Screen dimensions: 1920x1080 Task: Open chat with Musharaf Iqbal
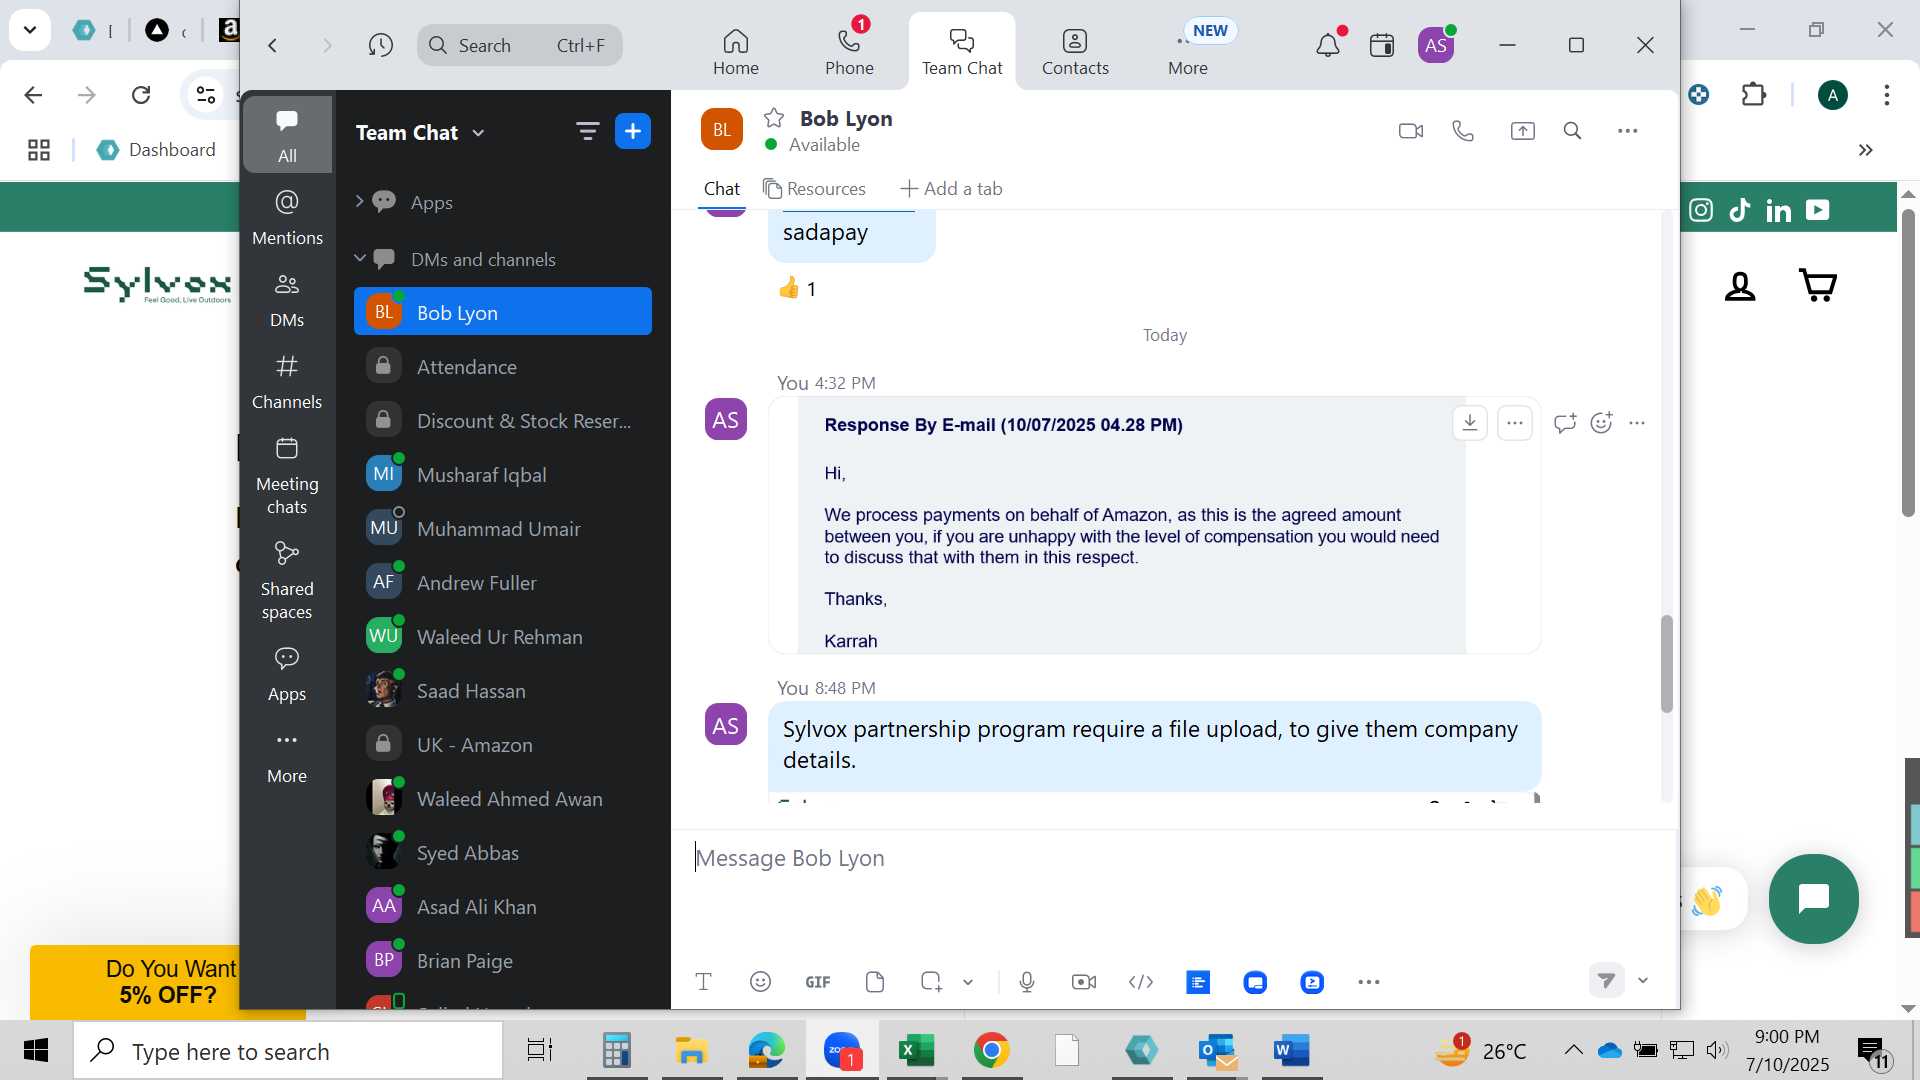point(503,474)
